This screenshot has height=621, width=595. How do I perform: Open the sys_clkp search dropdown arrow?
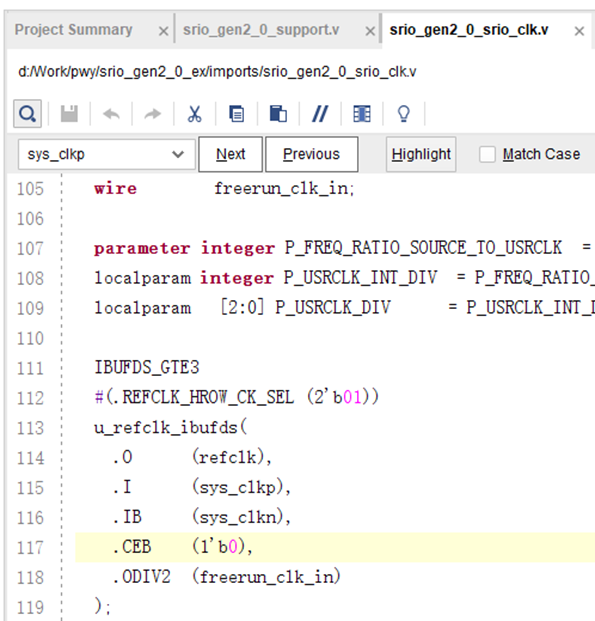pyautogui.click(x=178, y=154)
